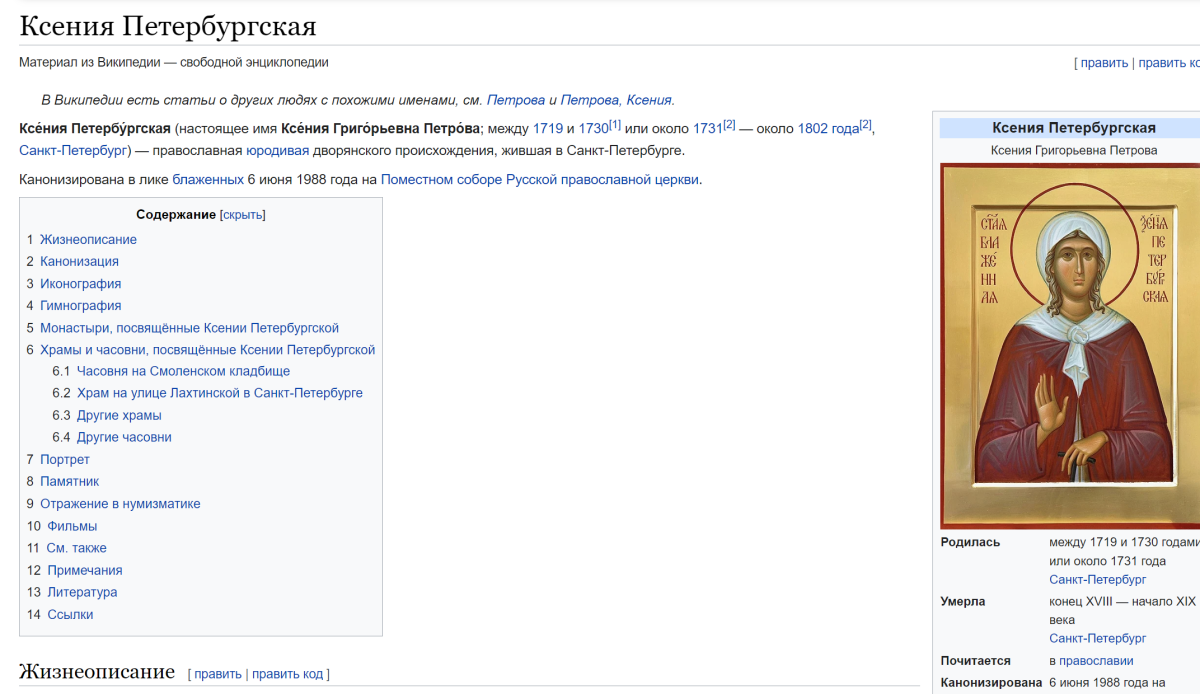
Task: Open the icon image of Ксения Петербургская
Action: tap(1070, 346)
